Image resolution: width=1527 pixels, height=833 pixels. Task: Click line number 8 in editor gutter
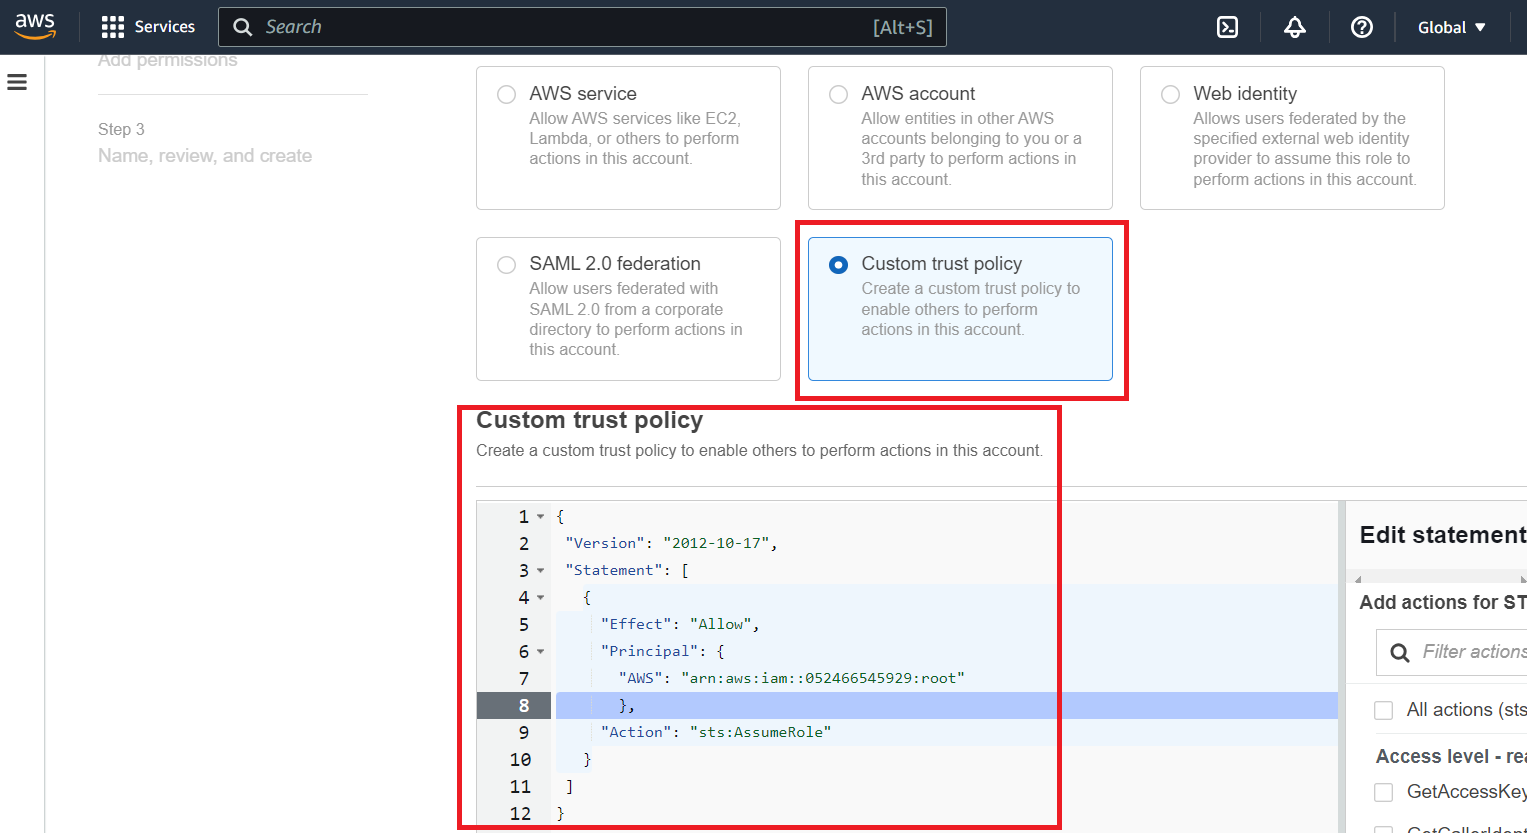click(523, 705)
